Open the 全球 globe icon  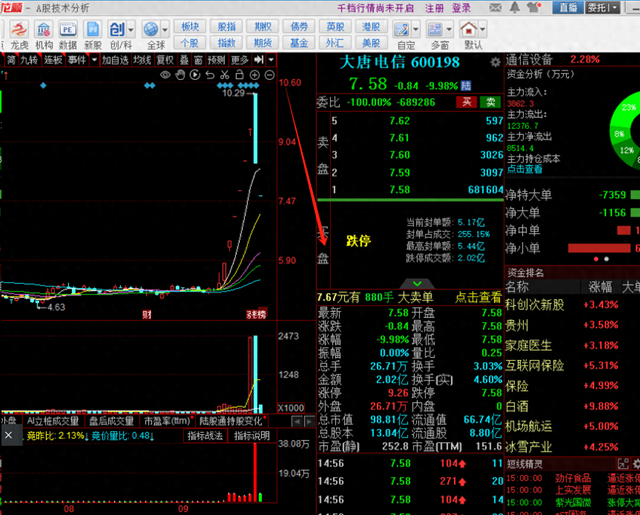tap(151, 29)
